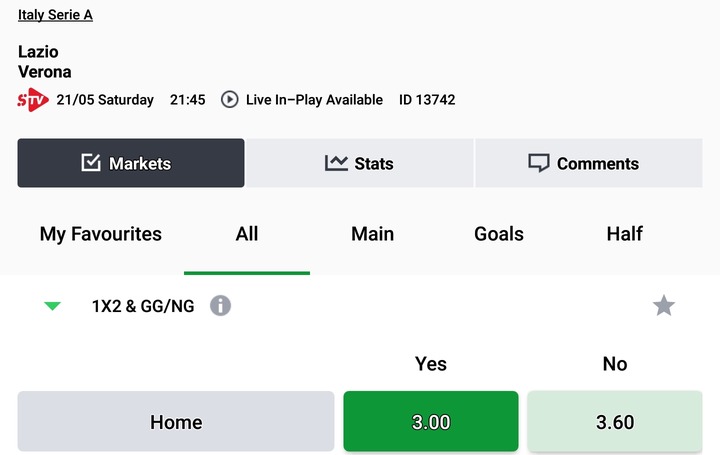Switch to the Stats tab

pyautogui.click(x=360, y=163)
